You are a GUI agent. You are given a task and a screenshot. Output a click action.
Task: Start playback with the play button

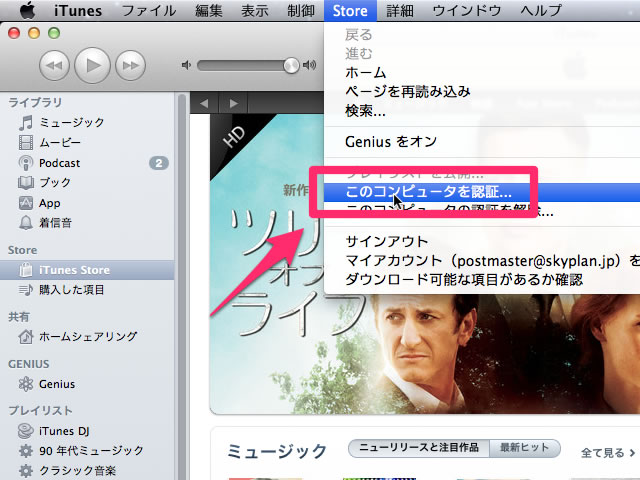pos(93,65)
